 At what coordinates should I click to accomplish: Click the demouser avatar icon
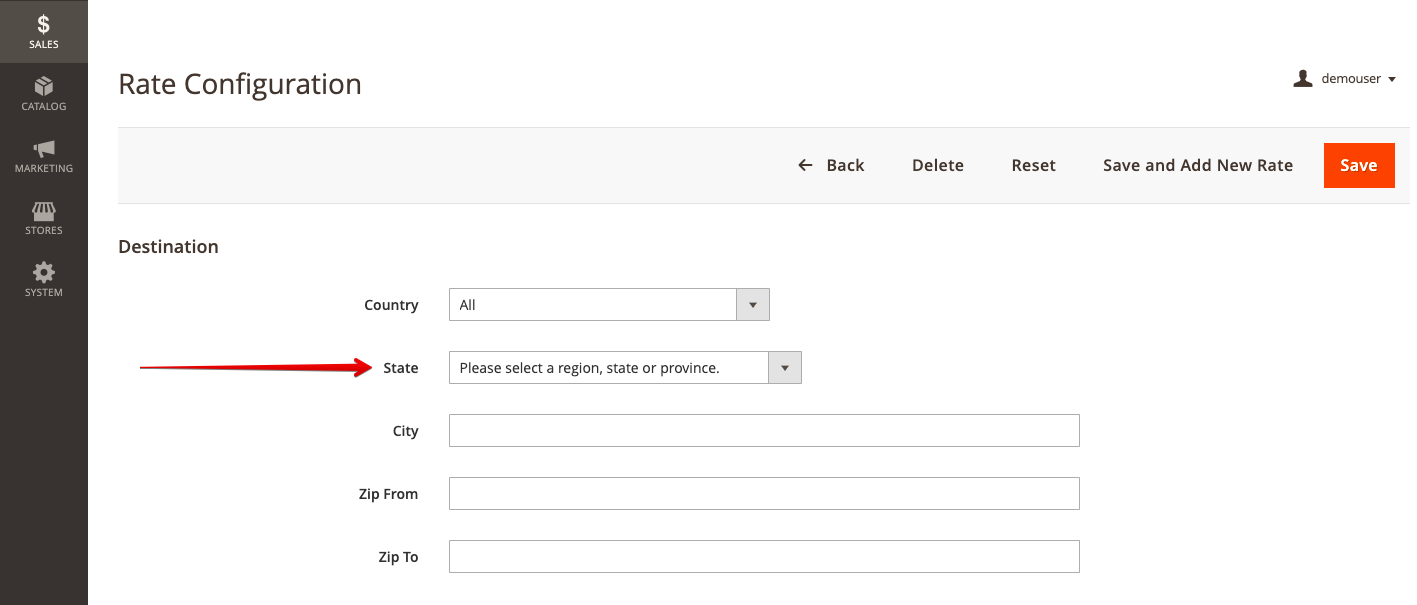tap(1302, 78)
